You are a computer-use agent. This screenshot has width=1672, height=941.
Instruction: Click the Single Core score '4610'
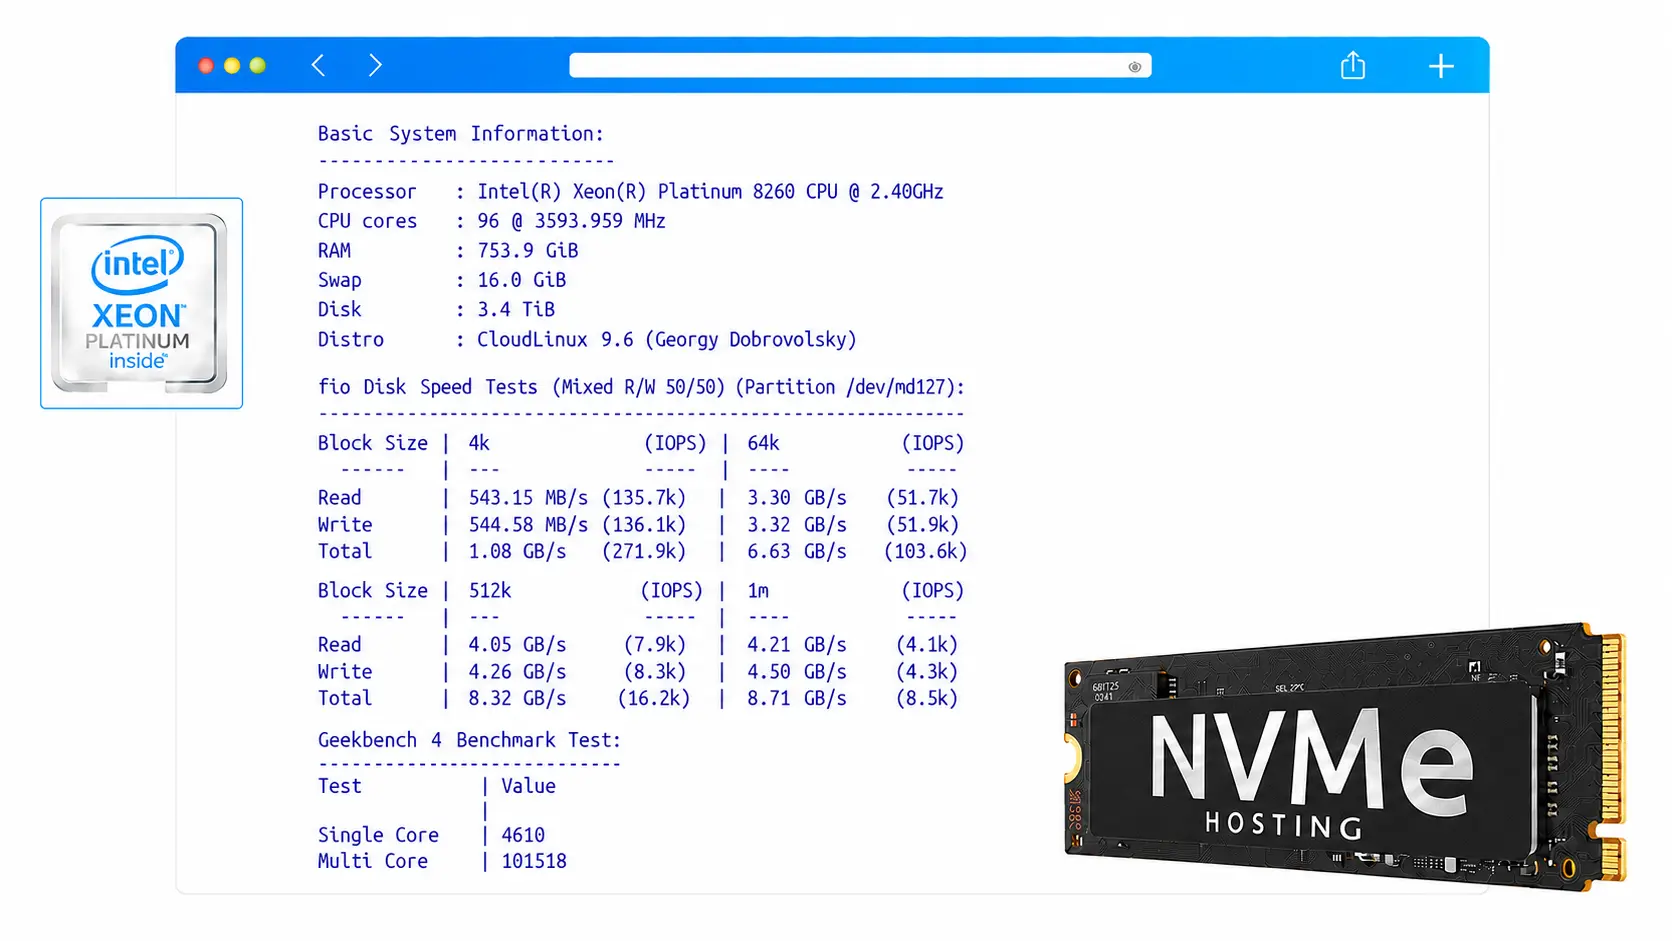click(x=523, y=835)
